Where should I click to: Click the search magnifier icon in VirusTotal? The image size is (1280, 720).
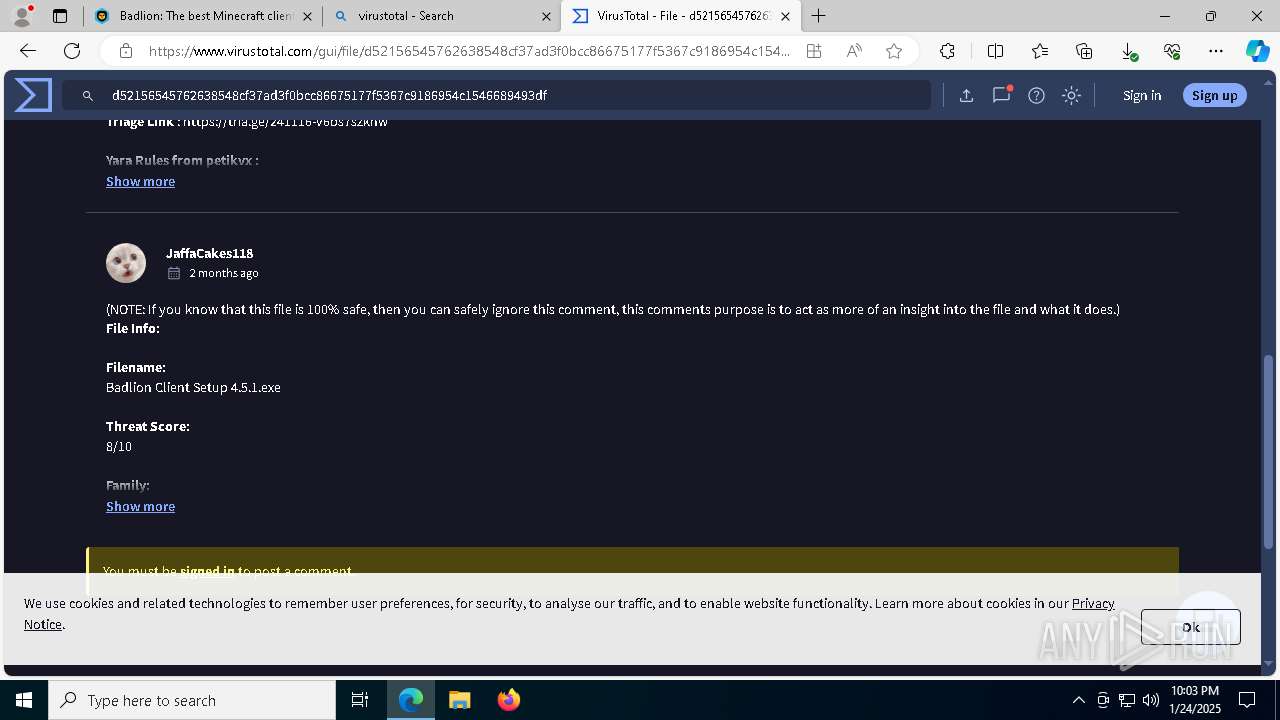[88, 95]
